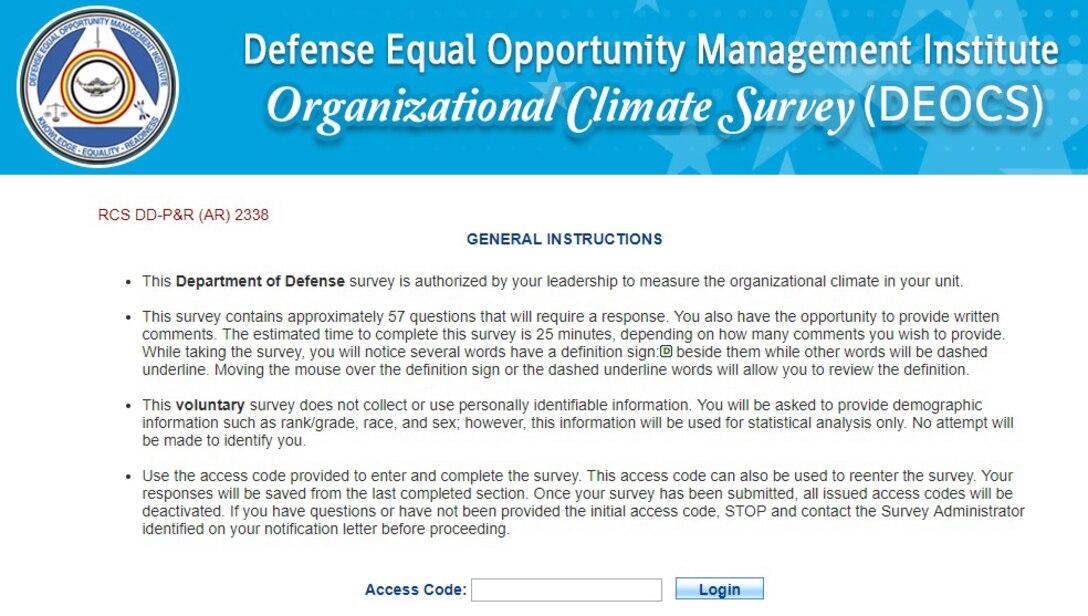Click the bold "Department of Defense" text
Viewport: 1088px width, 616px height.
[x=260, y=281]
